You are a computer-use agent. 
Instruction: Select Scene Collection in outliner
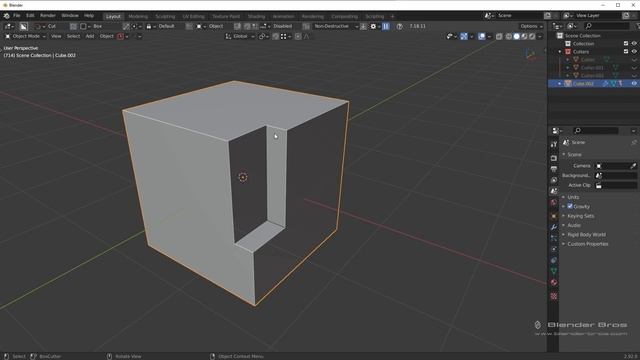(582, 36)
